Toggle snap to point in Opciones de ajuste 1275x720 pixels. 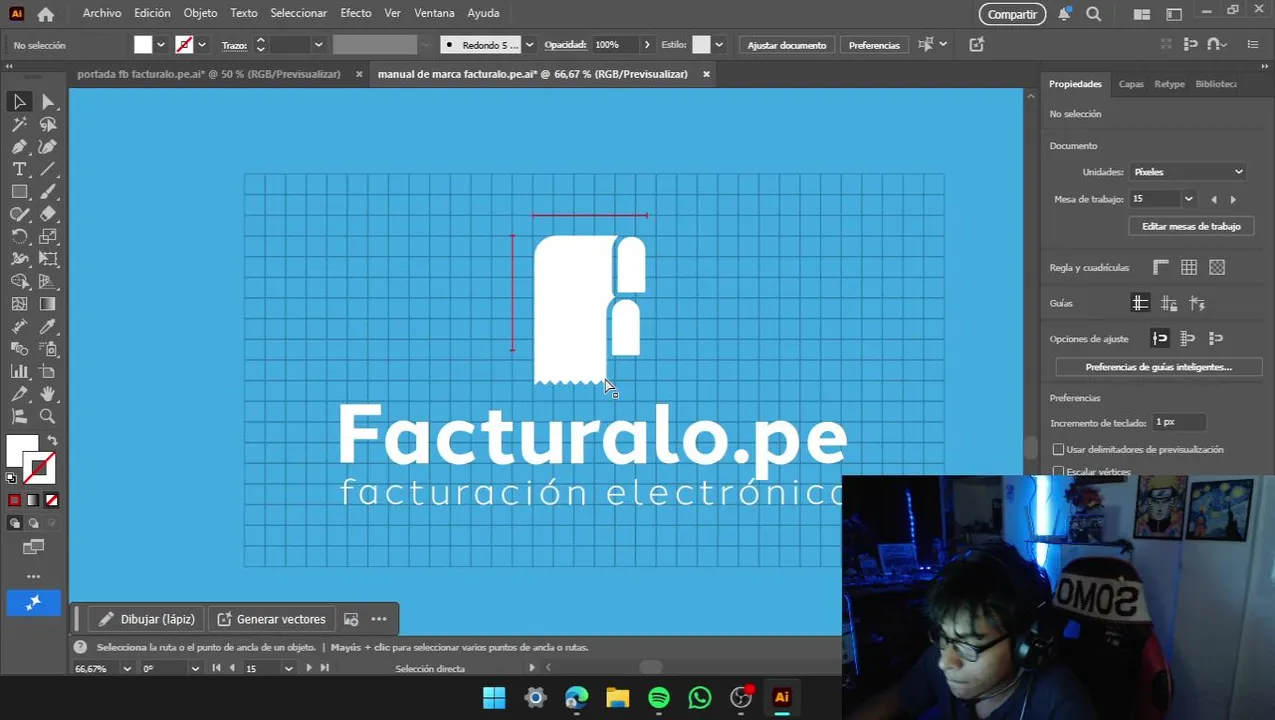coord(1160,338)
